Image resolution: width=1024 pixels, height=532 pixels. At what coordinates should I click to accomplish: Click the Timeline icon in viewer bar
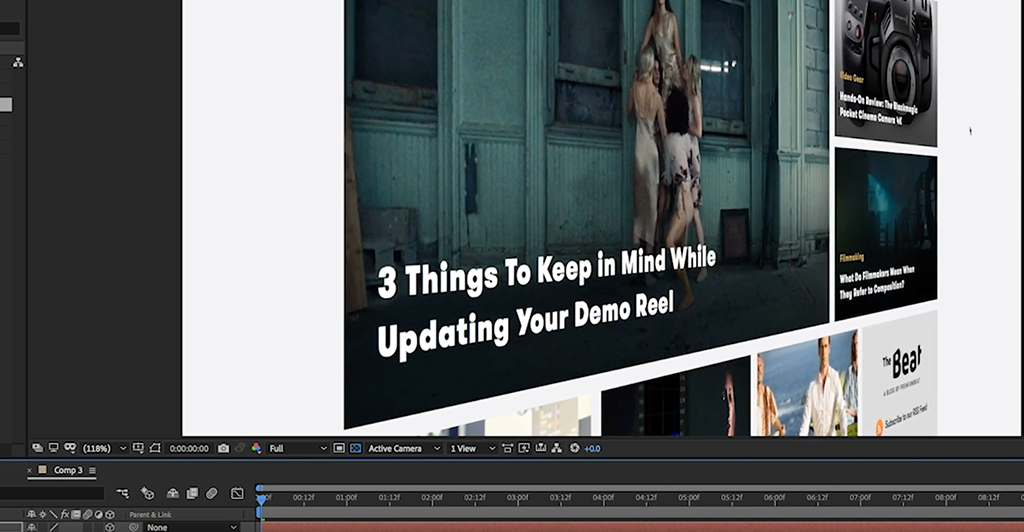[541, 448]
